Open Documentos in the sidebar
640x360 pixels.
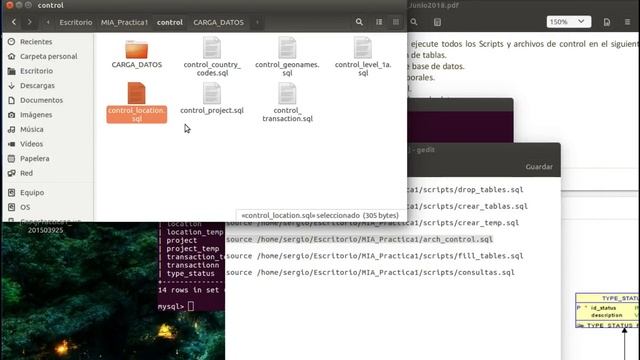pyautogui.click(x=41, y=100)
